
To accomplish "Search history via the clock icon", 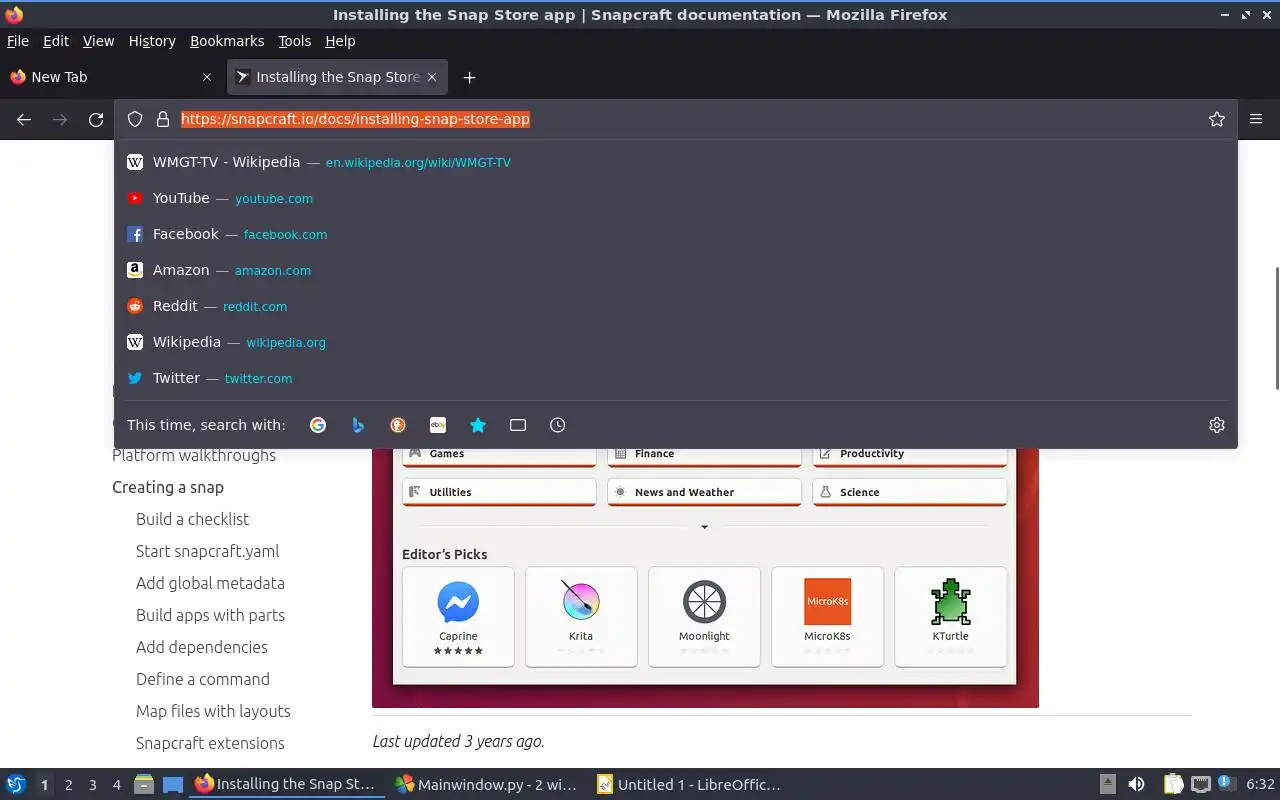I will (558, 425).
